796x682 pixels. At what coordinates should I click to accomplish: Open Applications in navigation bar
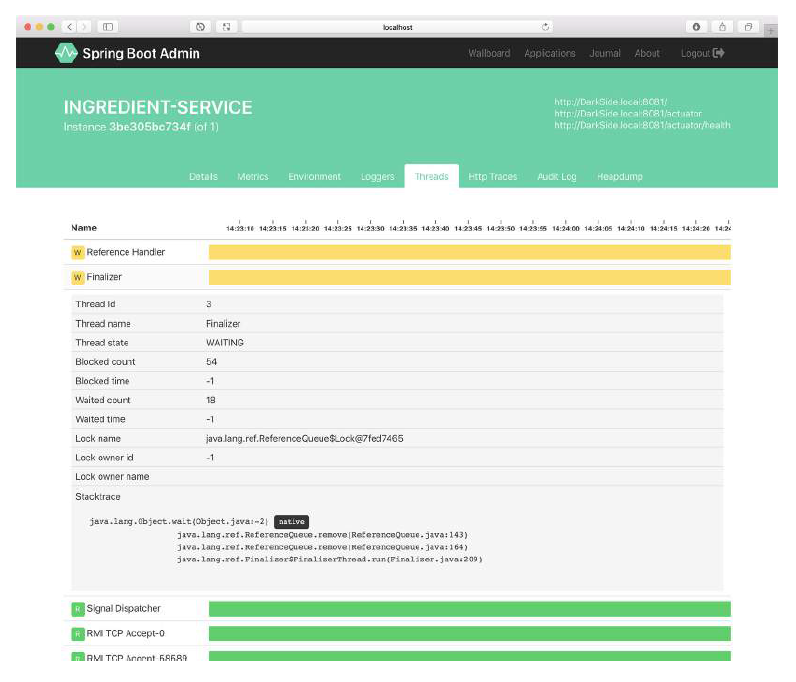[550, 53]
